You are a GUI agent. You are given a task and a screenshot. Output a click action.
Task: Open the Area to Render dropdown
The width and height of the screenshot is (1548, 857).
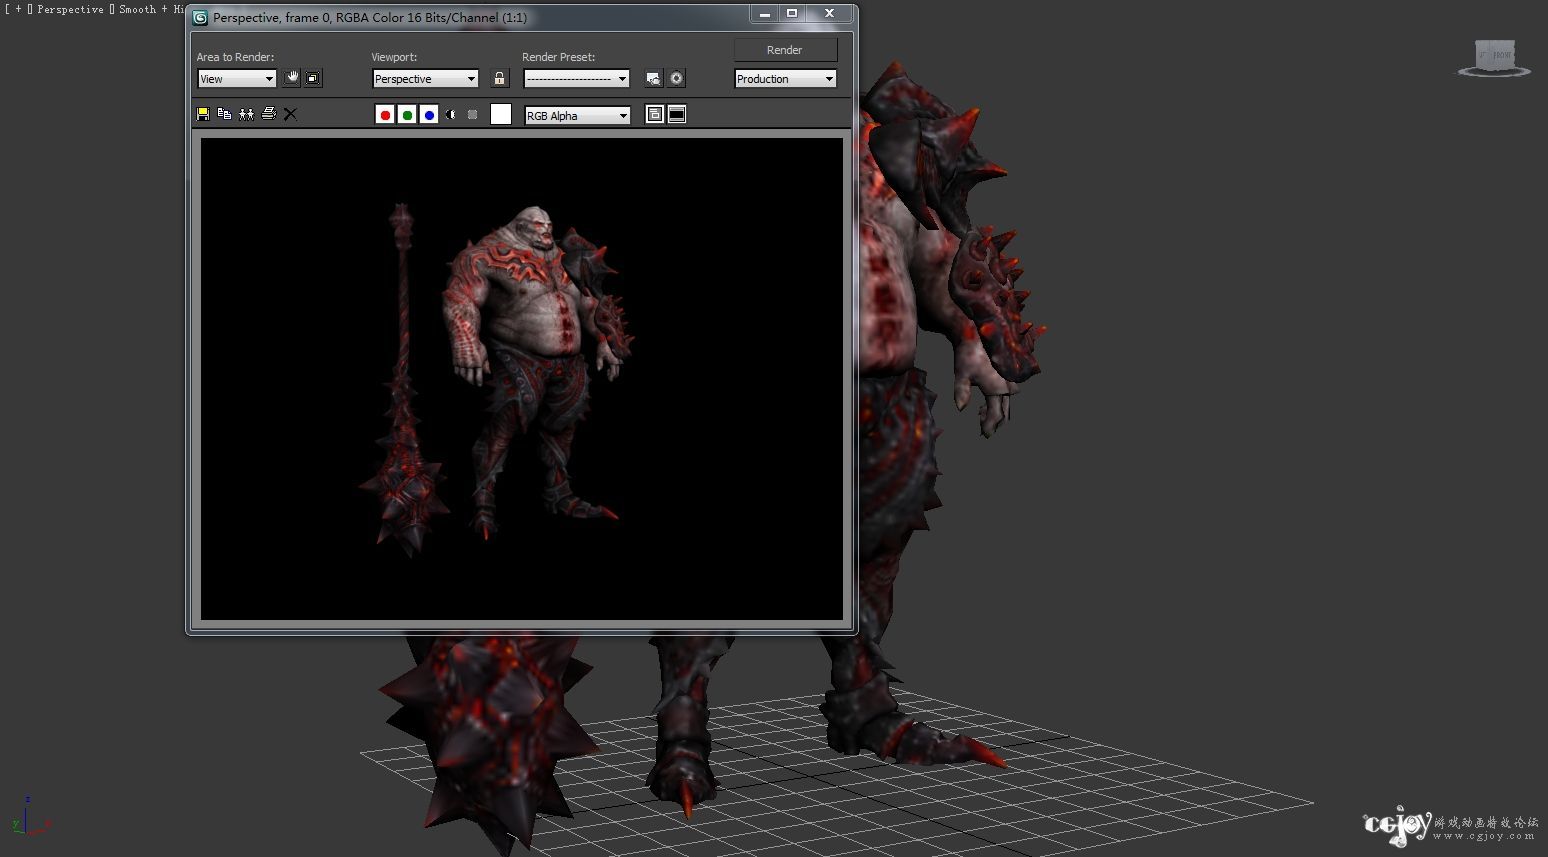(x=237, y=79)
